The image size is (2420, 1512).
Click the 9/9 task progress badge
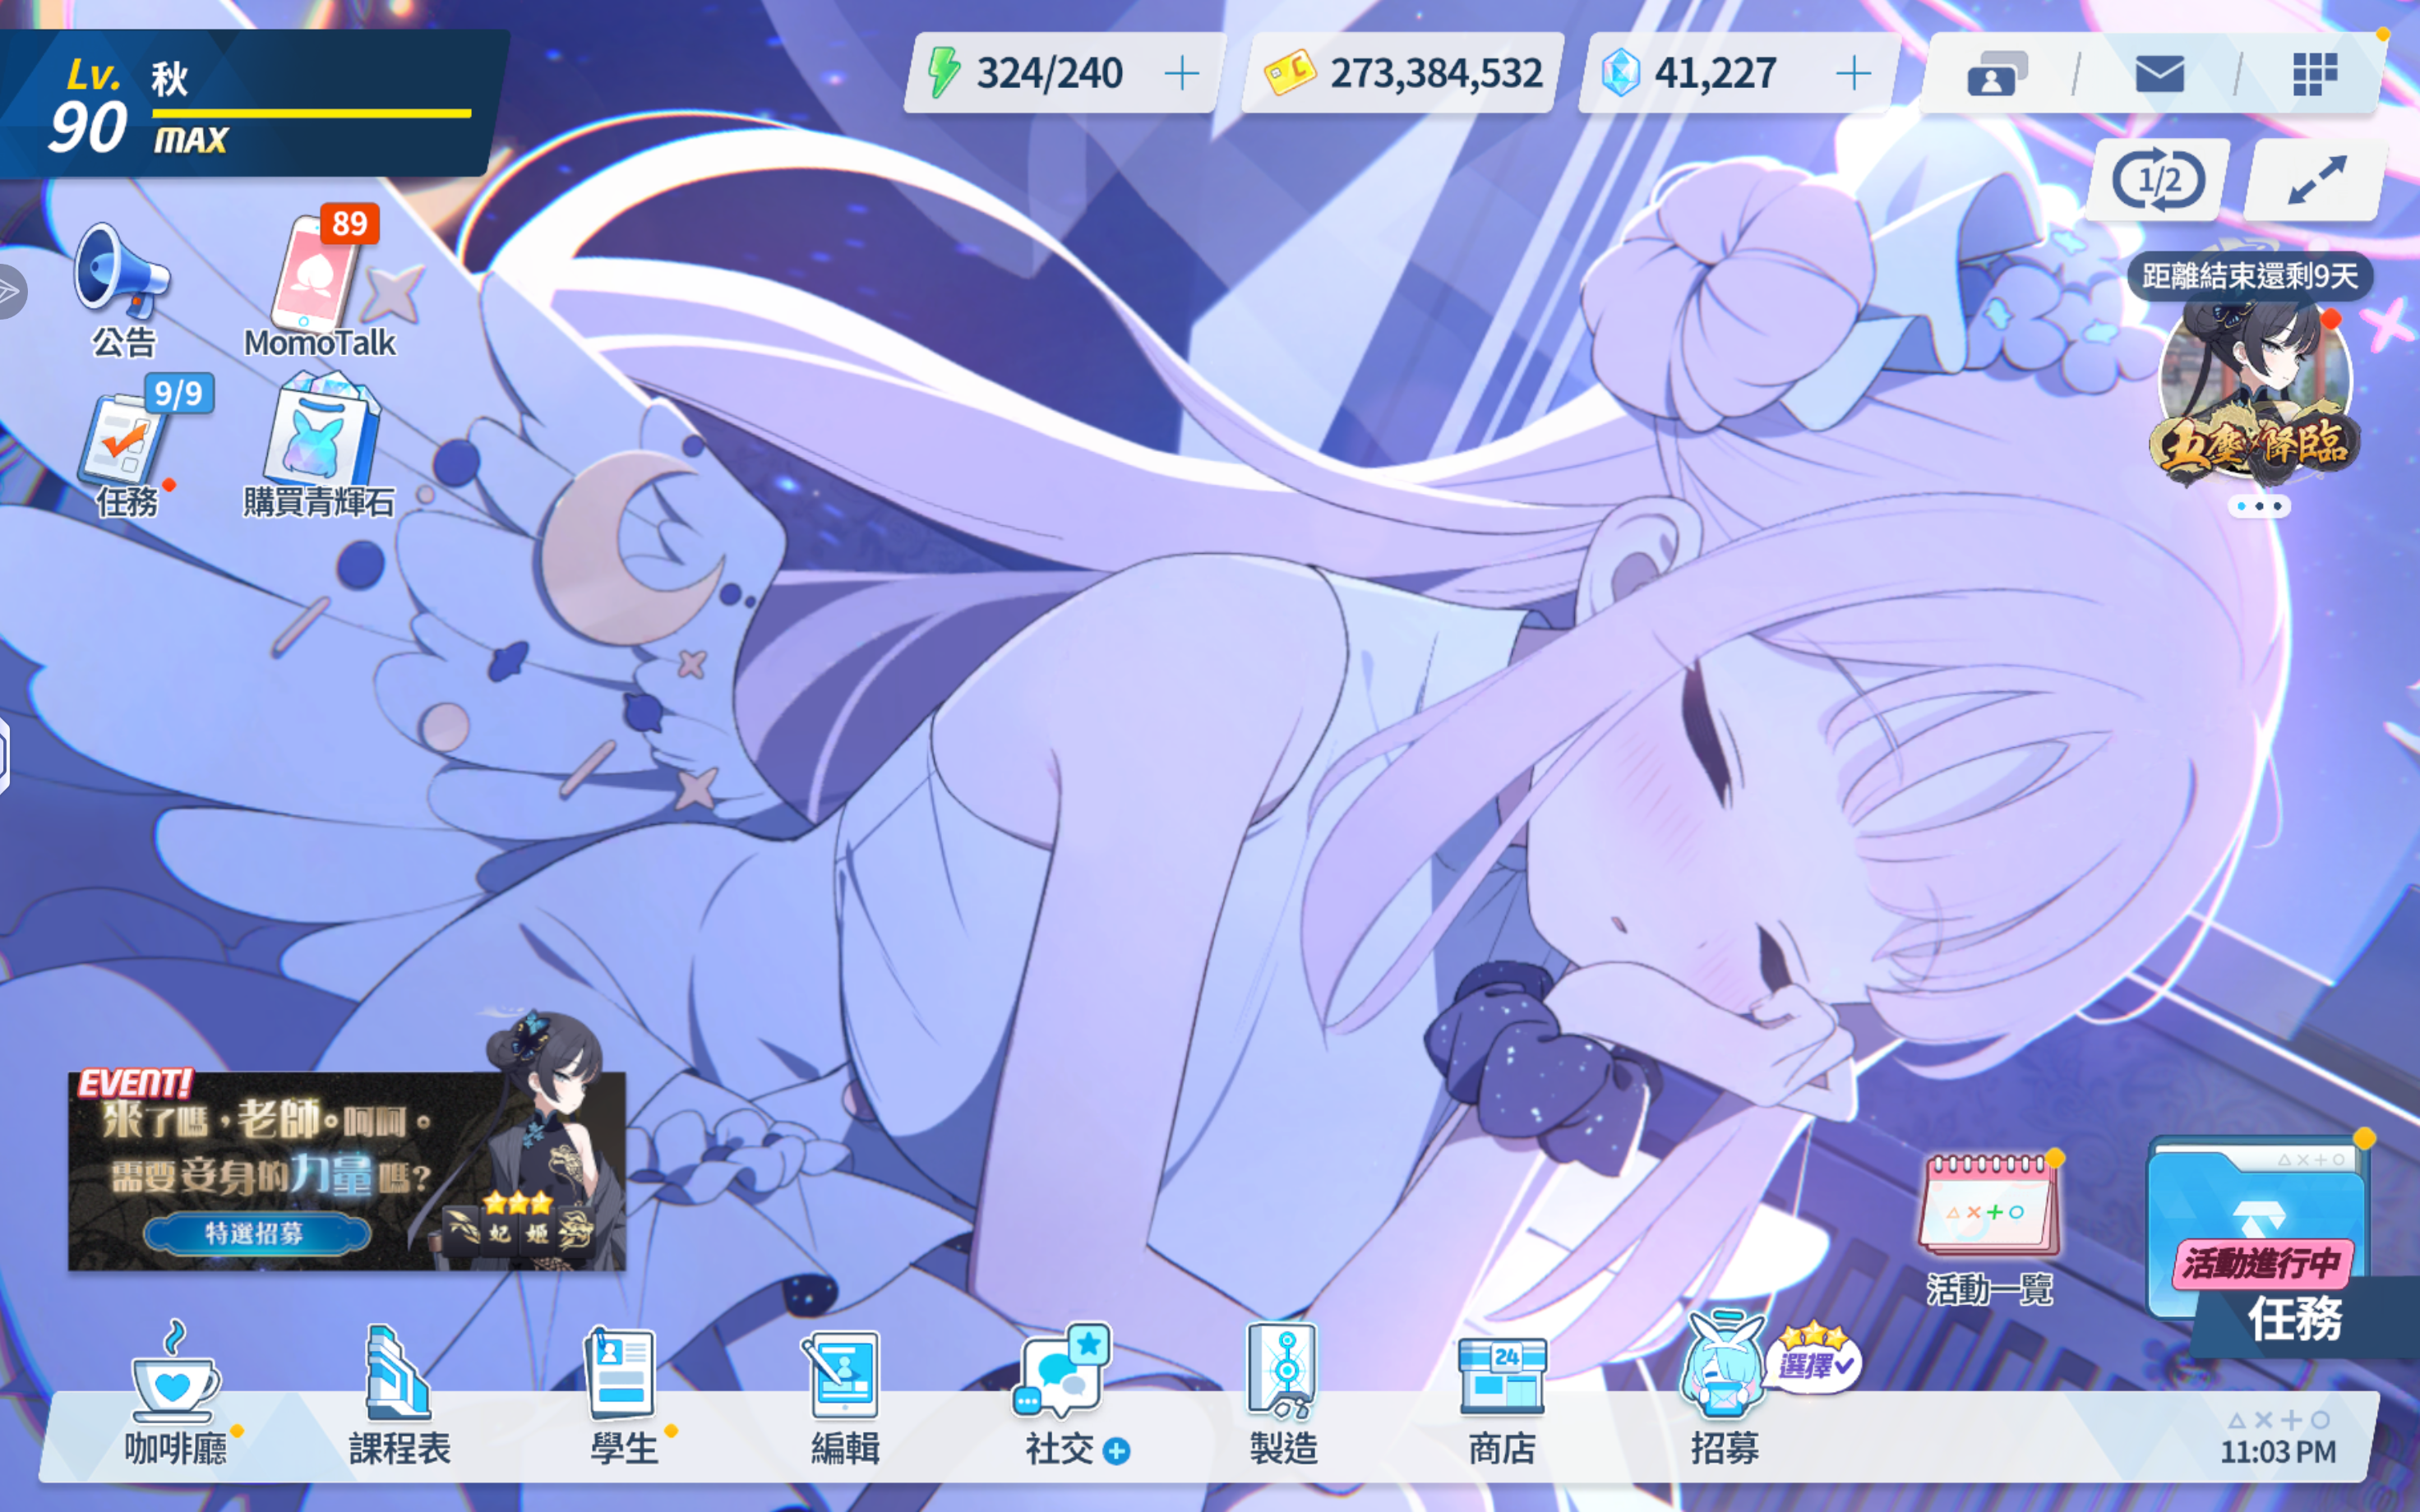[178, 393]
